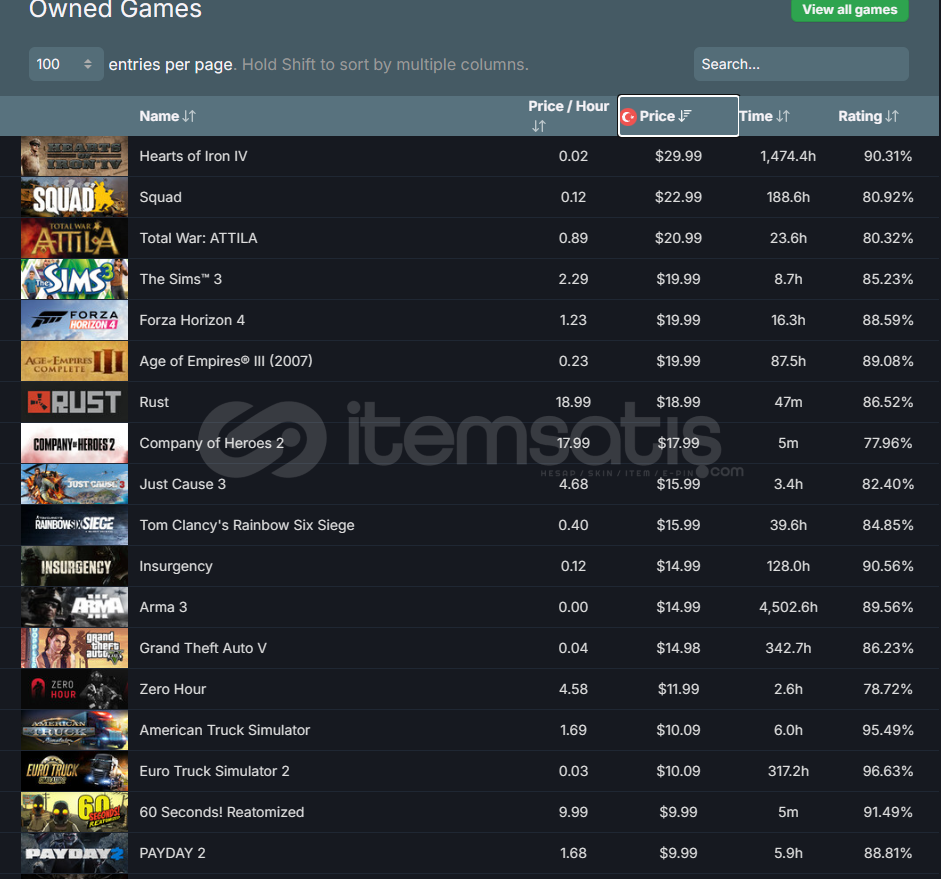Open The Sims 3 thumbnail
The height and width of the screenshot is (879, 941).
tap(74, 279)
